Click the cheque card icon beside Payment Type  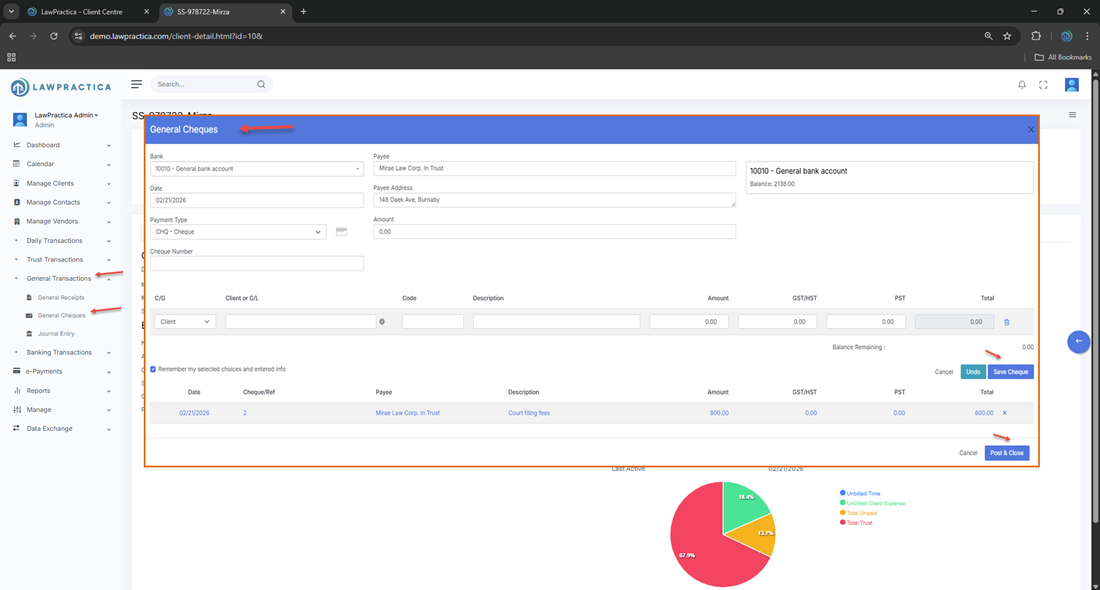(342, 232)
